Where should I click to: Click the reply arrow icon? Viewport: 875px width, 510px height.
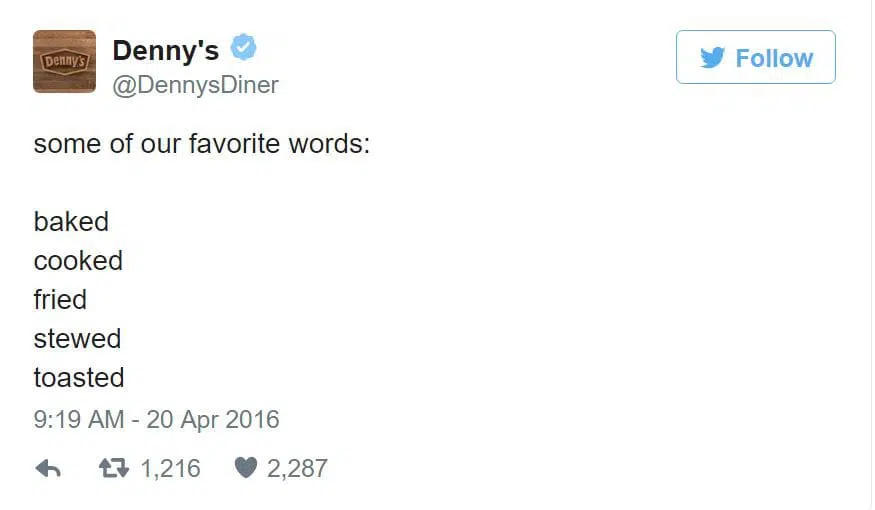click(x=48, y=469)
